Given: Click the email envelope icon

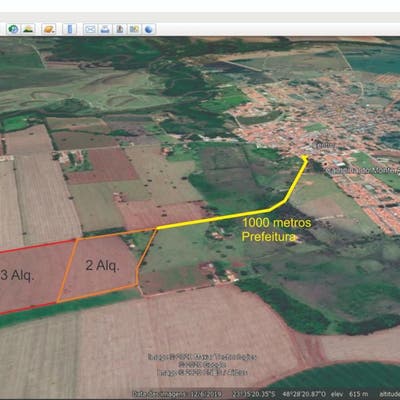Looking at the screenshot, I should 90,29.
